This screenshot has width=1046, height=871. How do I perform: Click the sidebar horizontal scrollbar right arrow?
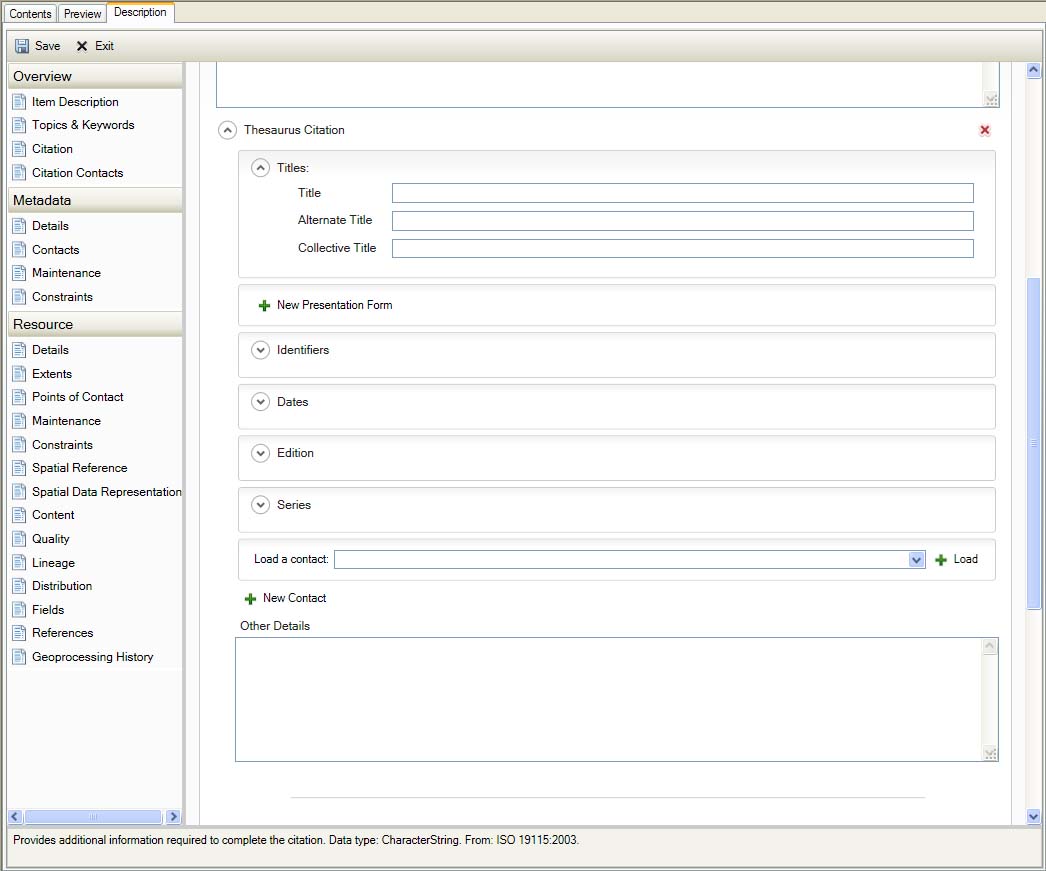173,817
